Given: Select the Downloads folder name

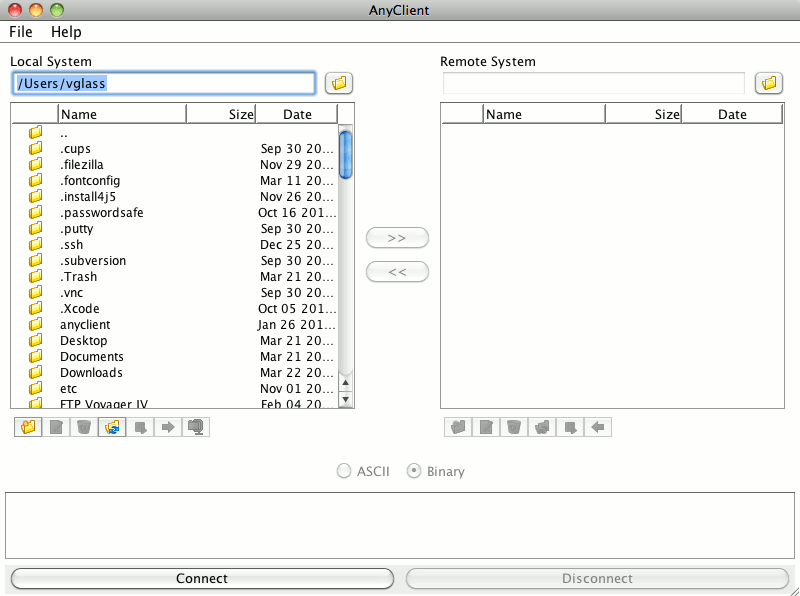Looking at the screenshot, I should coord(91,372).
